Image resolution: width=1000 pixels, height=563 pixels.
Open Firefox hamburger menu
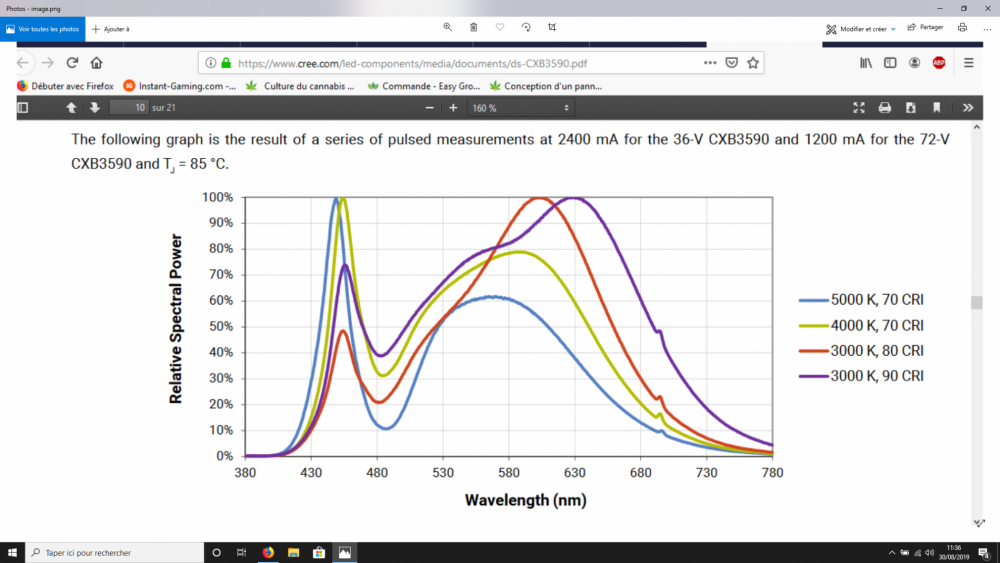point(969,62)
